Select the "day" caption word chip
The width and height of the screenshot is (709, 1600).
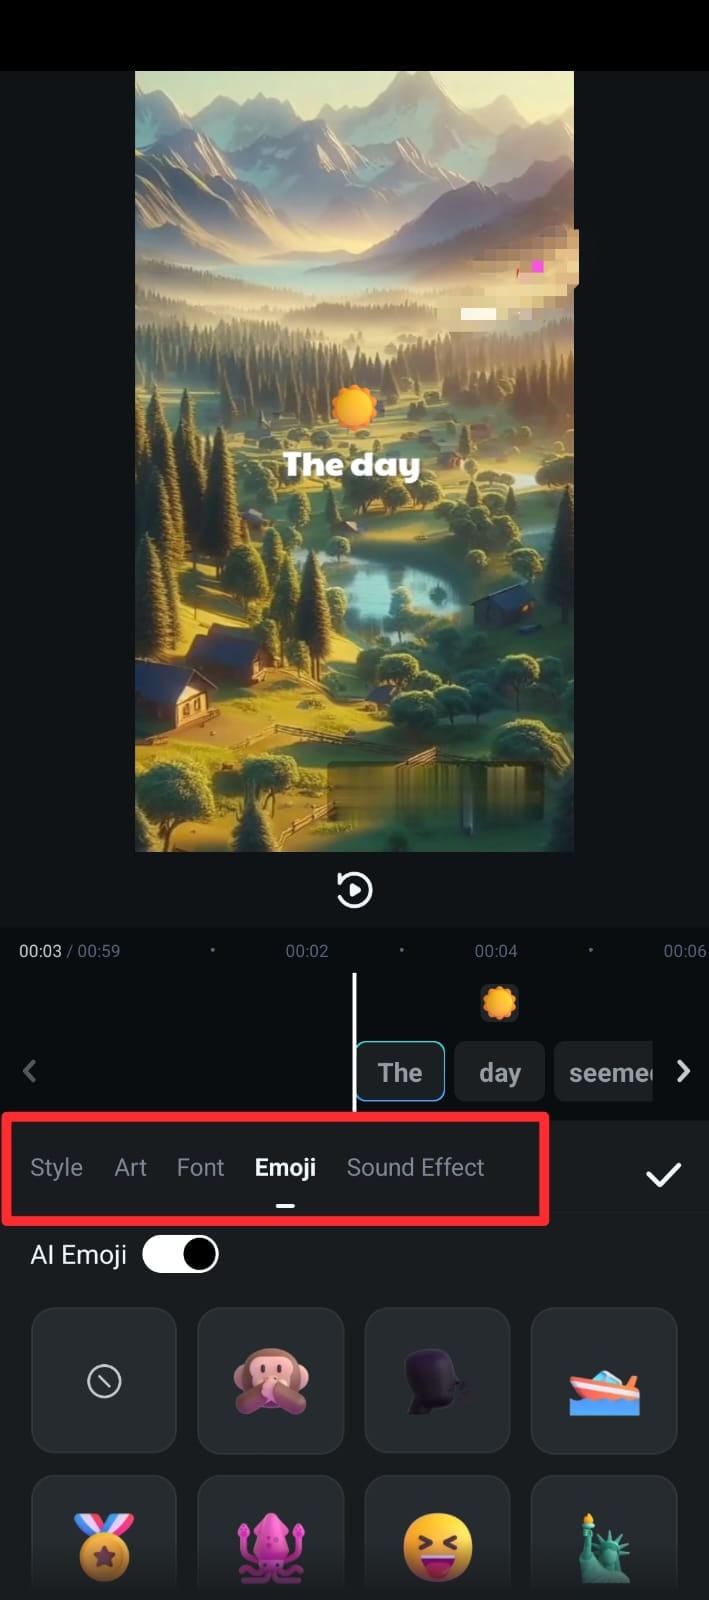coord(500,1072)
